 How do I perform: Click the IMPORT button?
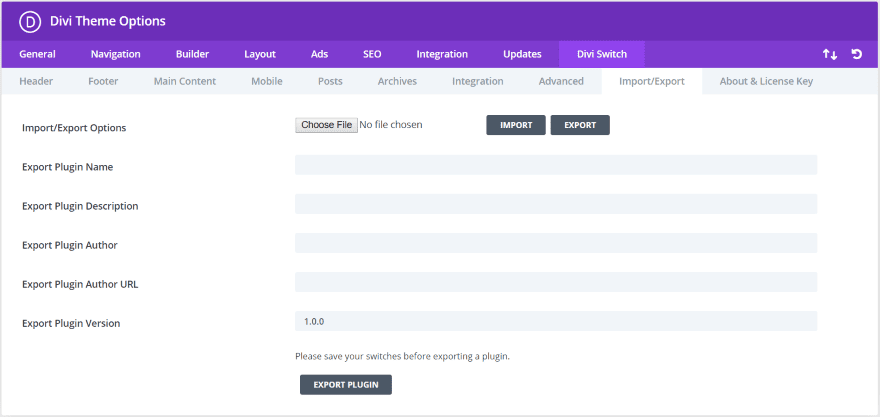516,125
